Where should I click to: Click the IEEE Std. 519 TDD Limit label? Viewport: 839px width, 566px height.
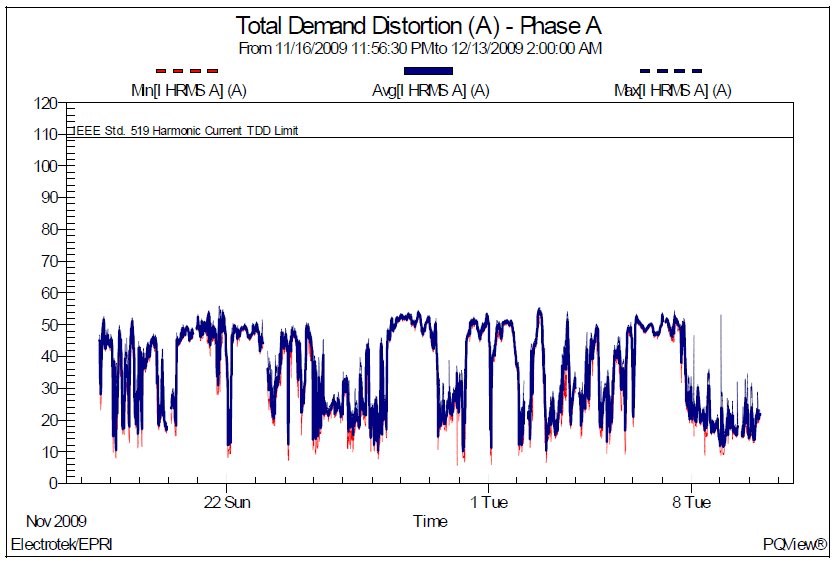coord(185,130)
